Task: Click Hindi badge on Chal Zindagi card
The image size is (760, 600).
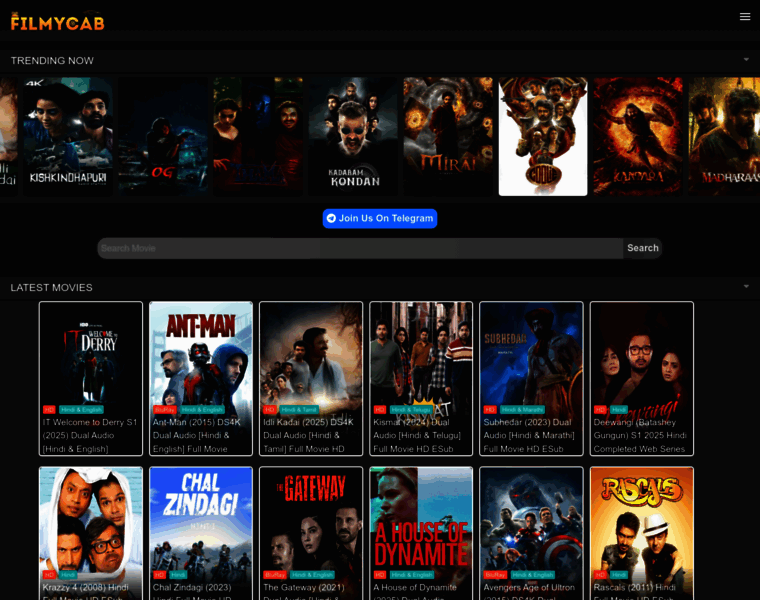Action: click(x=178, y=575)
